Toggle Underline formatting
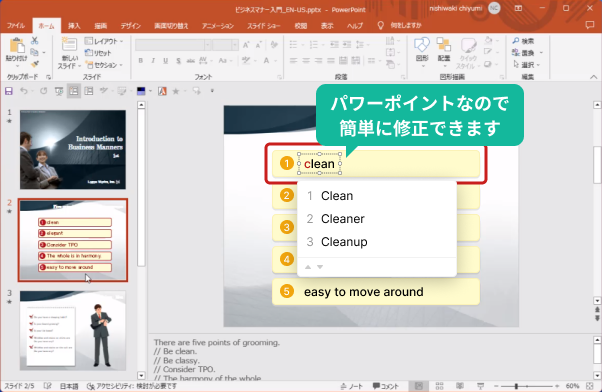Viewport: 602px width, 392px height. click(x=165, y=61)
